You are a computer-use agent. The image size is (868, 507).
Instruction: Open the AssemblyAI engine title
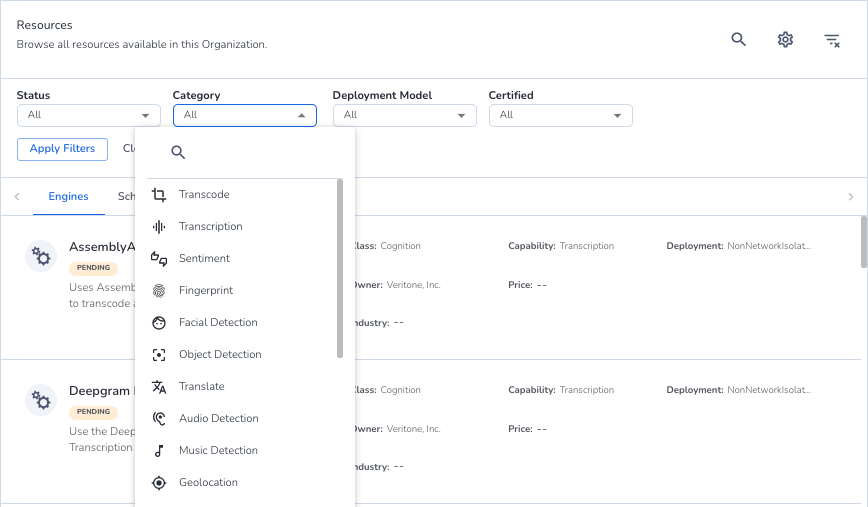pos(102,247)
